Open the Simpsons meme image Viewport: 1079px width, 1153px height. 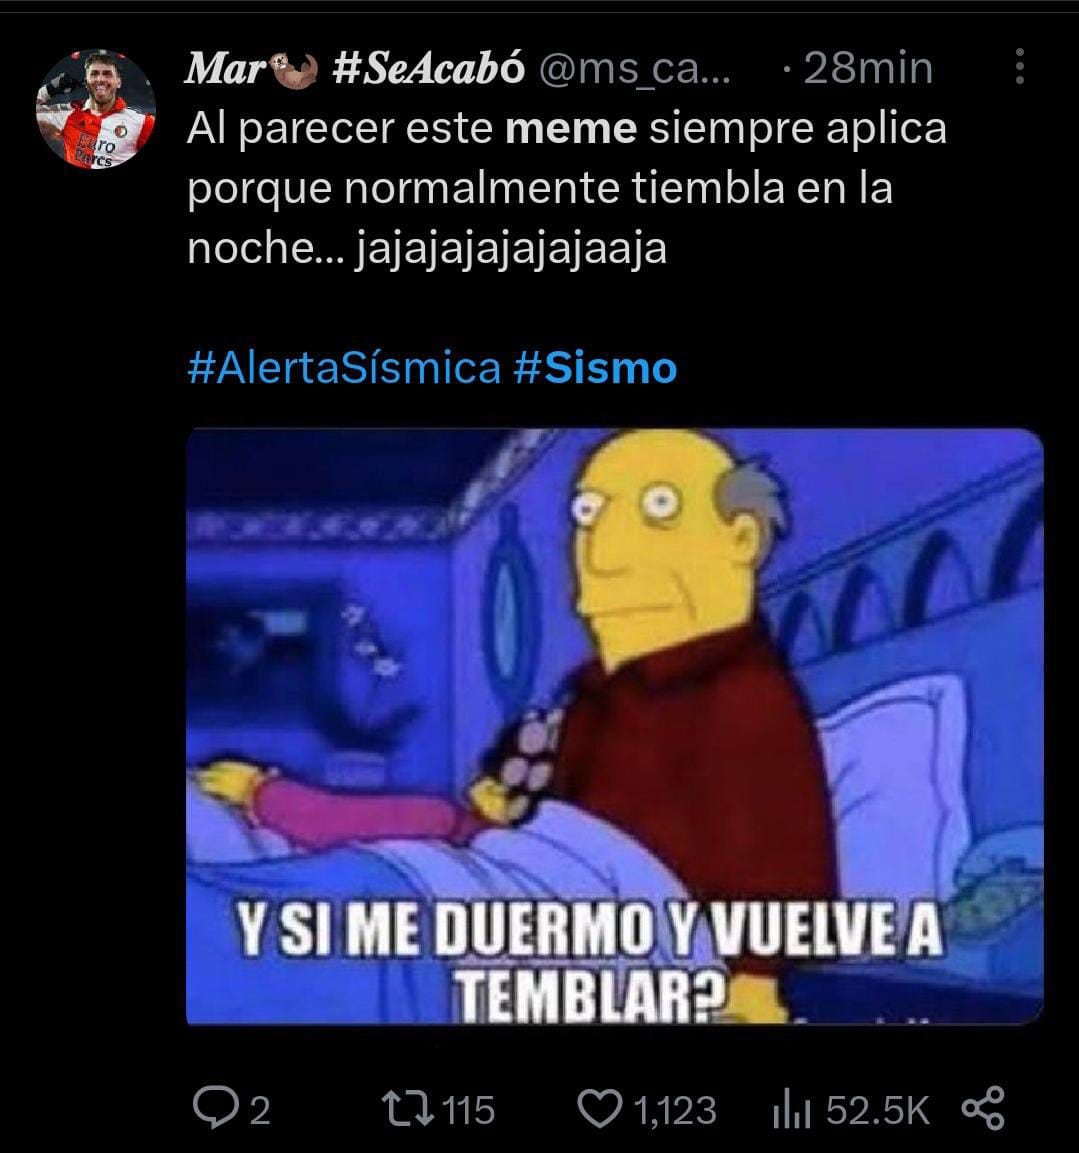pyautogui.click(x=615, y=727)
